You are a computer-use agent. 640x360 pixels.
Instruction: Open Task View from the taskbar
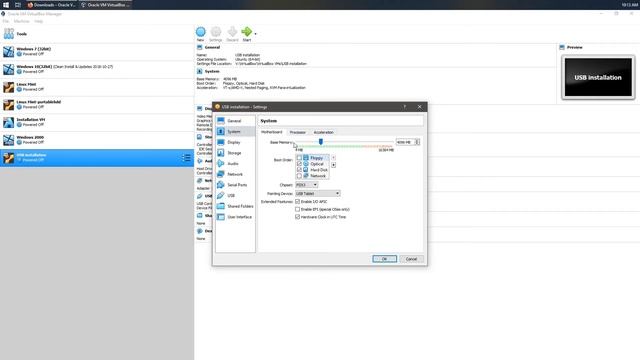click(18, 5)
